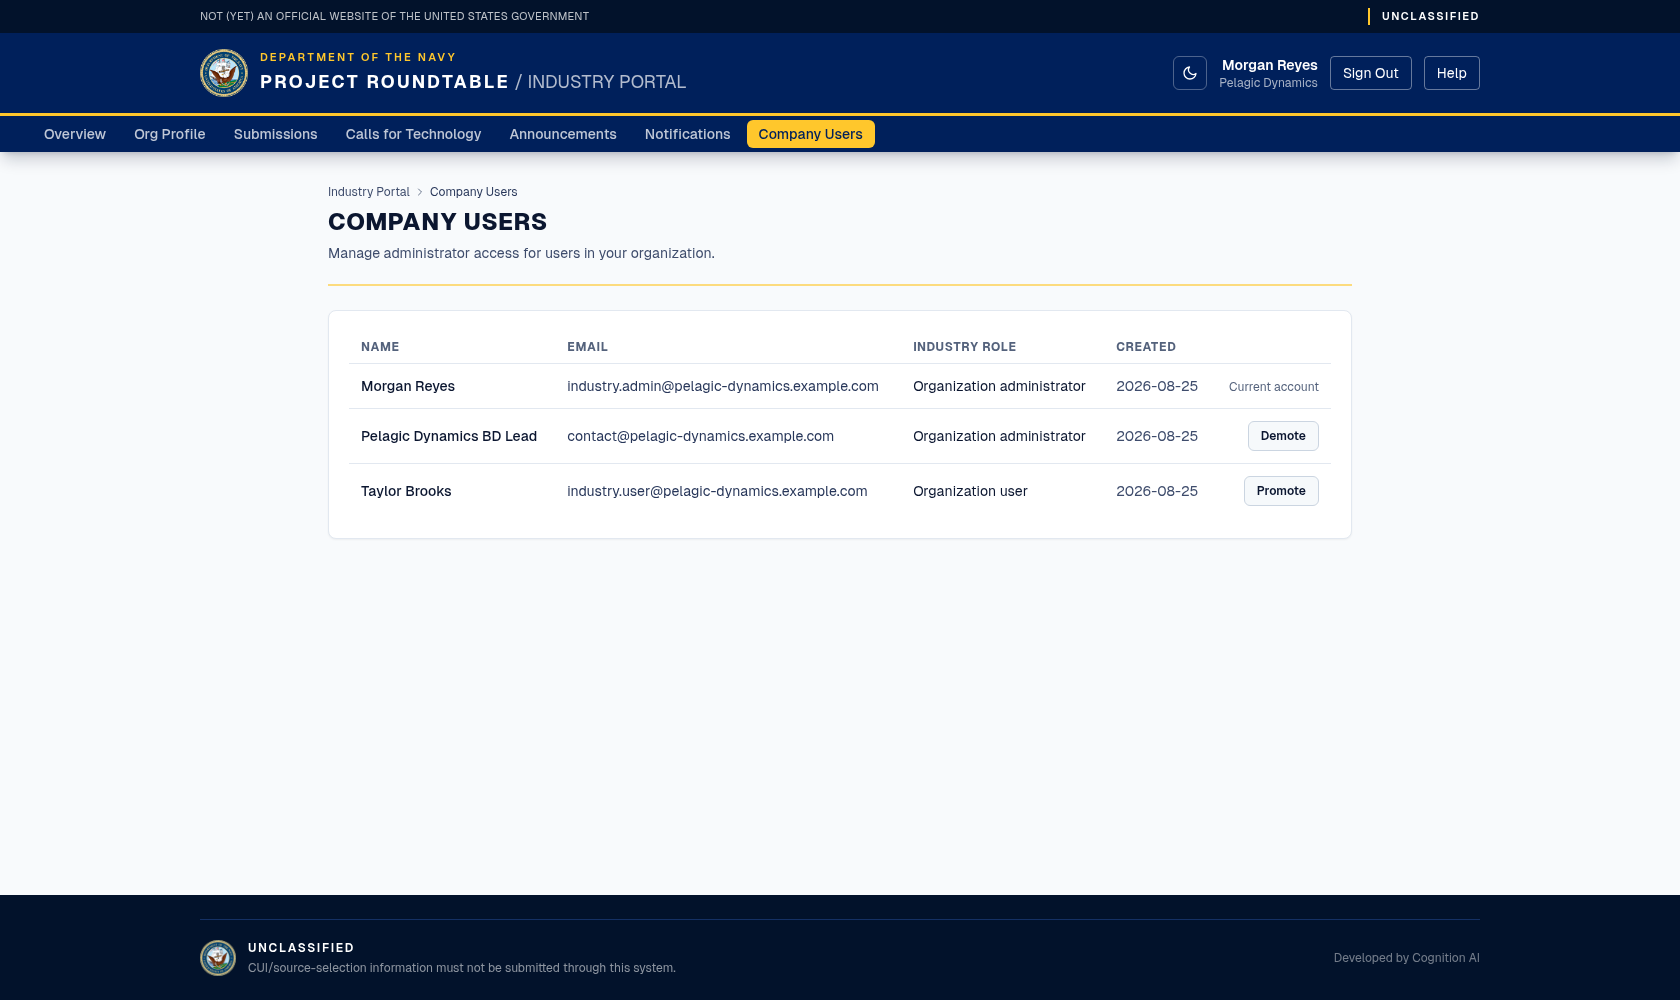Click the Company Users breadcrumb

[x=474, y=192]
